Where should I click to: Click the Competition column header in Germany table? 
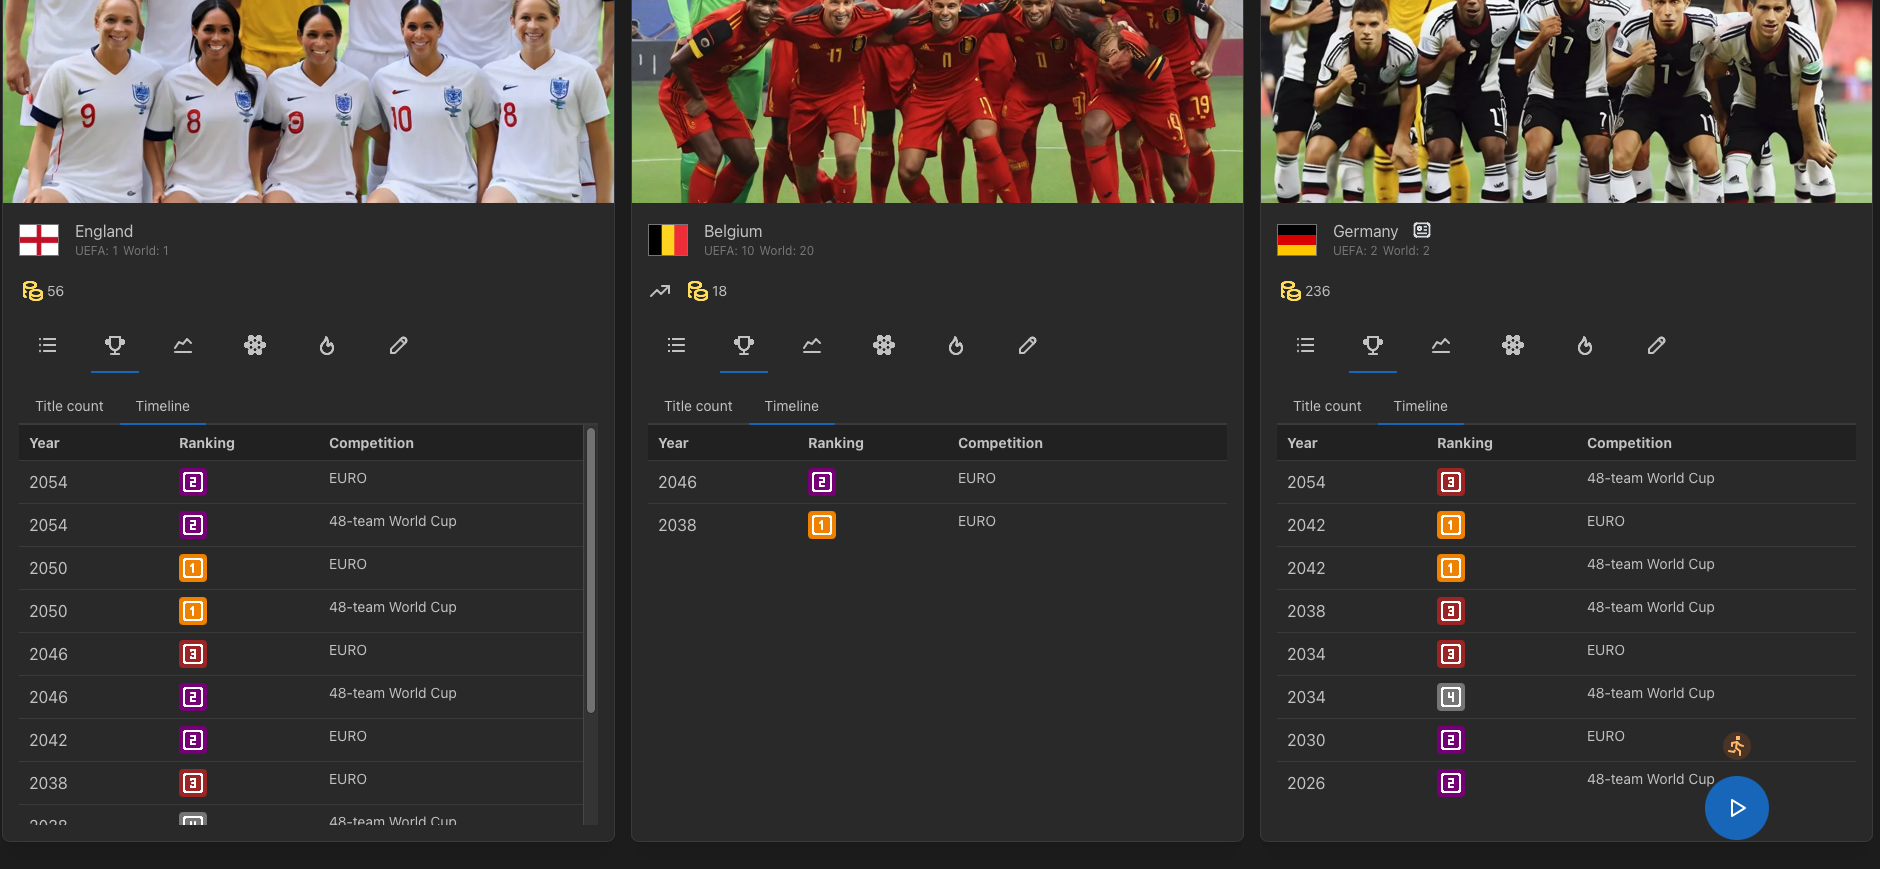pos(1629,443)
